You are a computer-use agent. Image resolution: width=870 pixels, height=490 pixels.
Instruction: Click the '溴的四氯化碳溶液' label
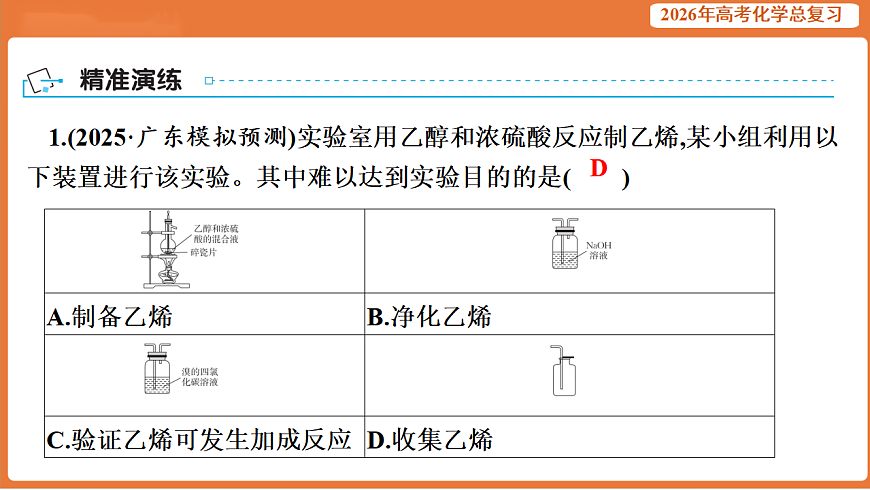[x=200, y=377]
